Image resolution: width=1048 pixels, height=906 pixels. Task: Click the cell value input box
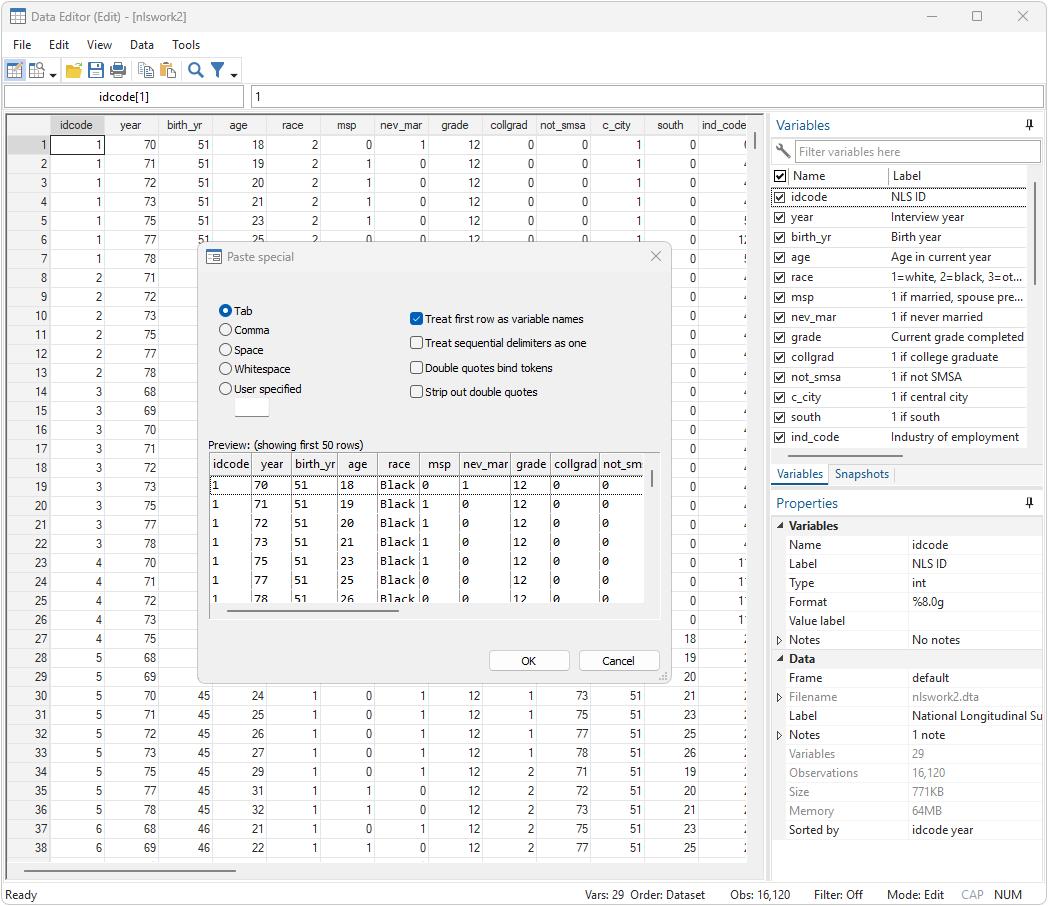point(647,97)
